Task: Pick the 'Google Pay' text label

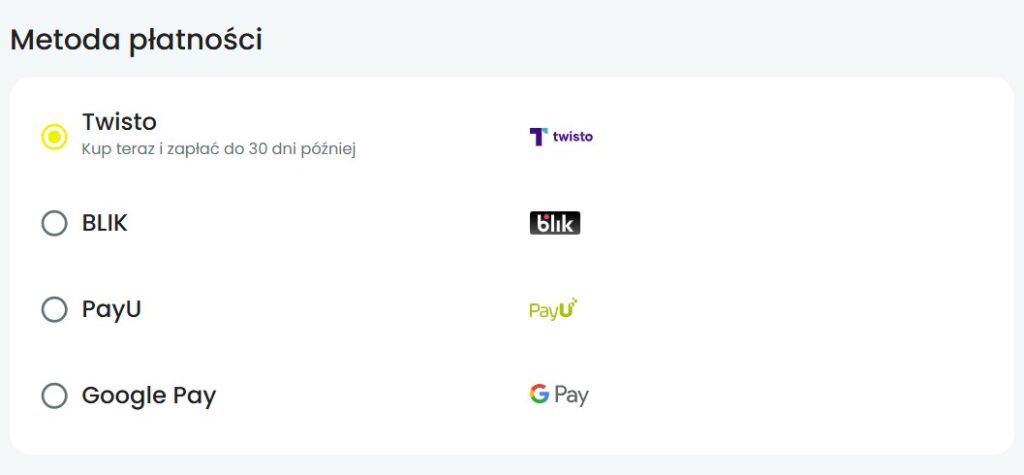Action: (149, 396)
